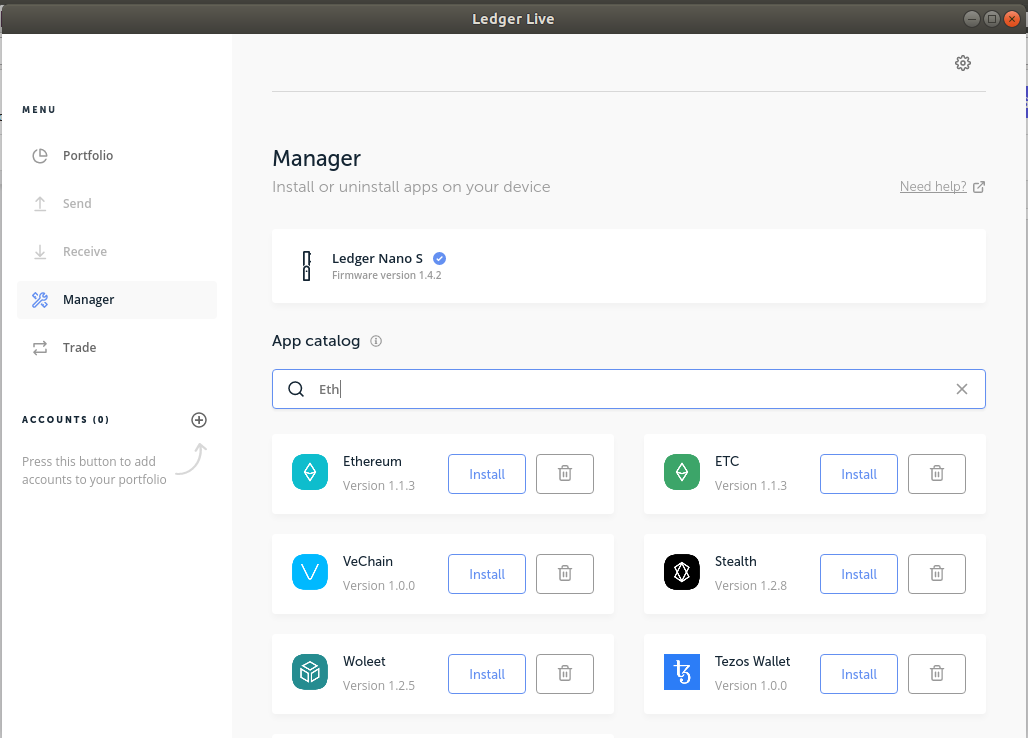Viewport: 1028px width, 738px height.
Task: Click the Ethereum Version 1.1.3 label
Action: point(378,486)
